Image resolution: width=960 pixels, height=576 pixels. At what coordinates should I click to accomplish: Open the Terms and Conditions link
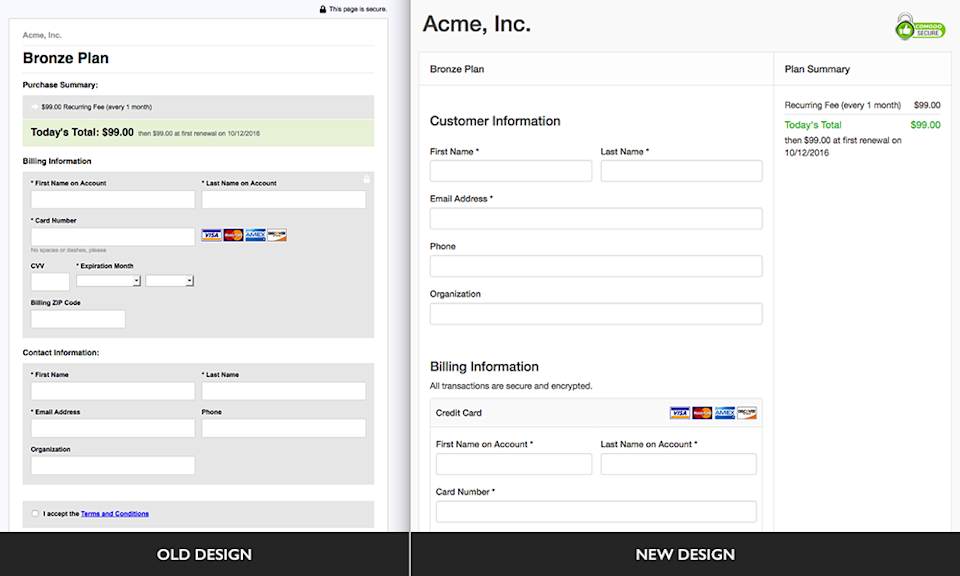[114, 514]
